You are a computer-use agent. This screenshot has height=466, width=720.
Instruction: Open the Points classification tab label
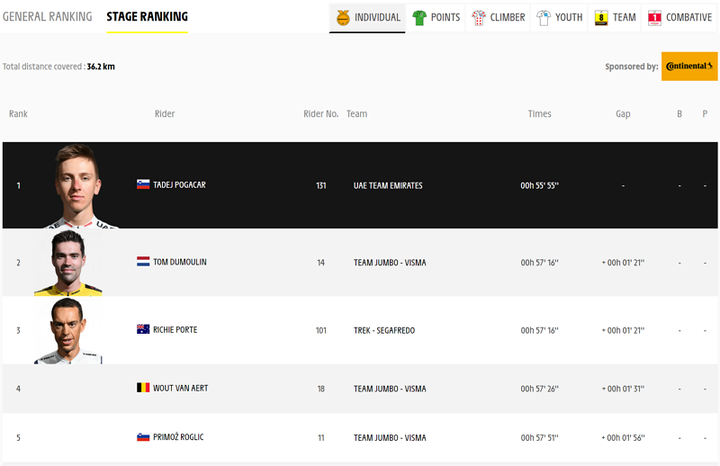[445, 17]
